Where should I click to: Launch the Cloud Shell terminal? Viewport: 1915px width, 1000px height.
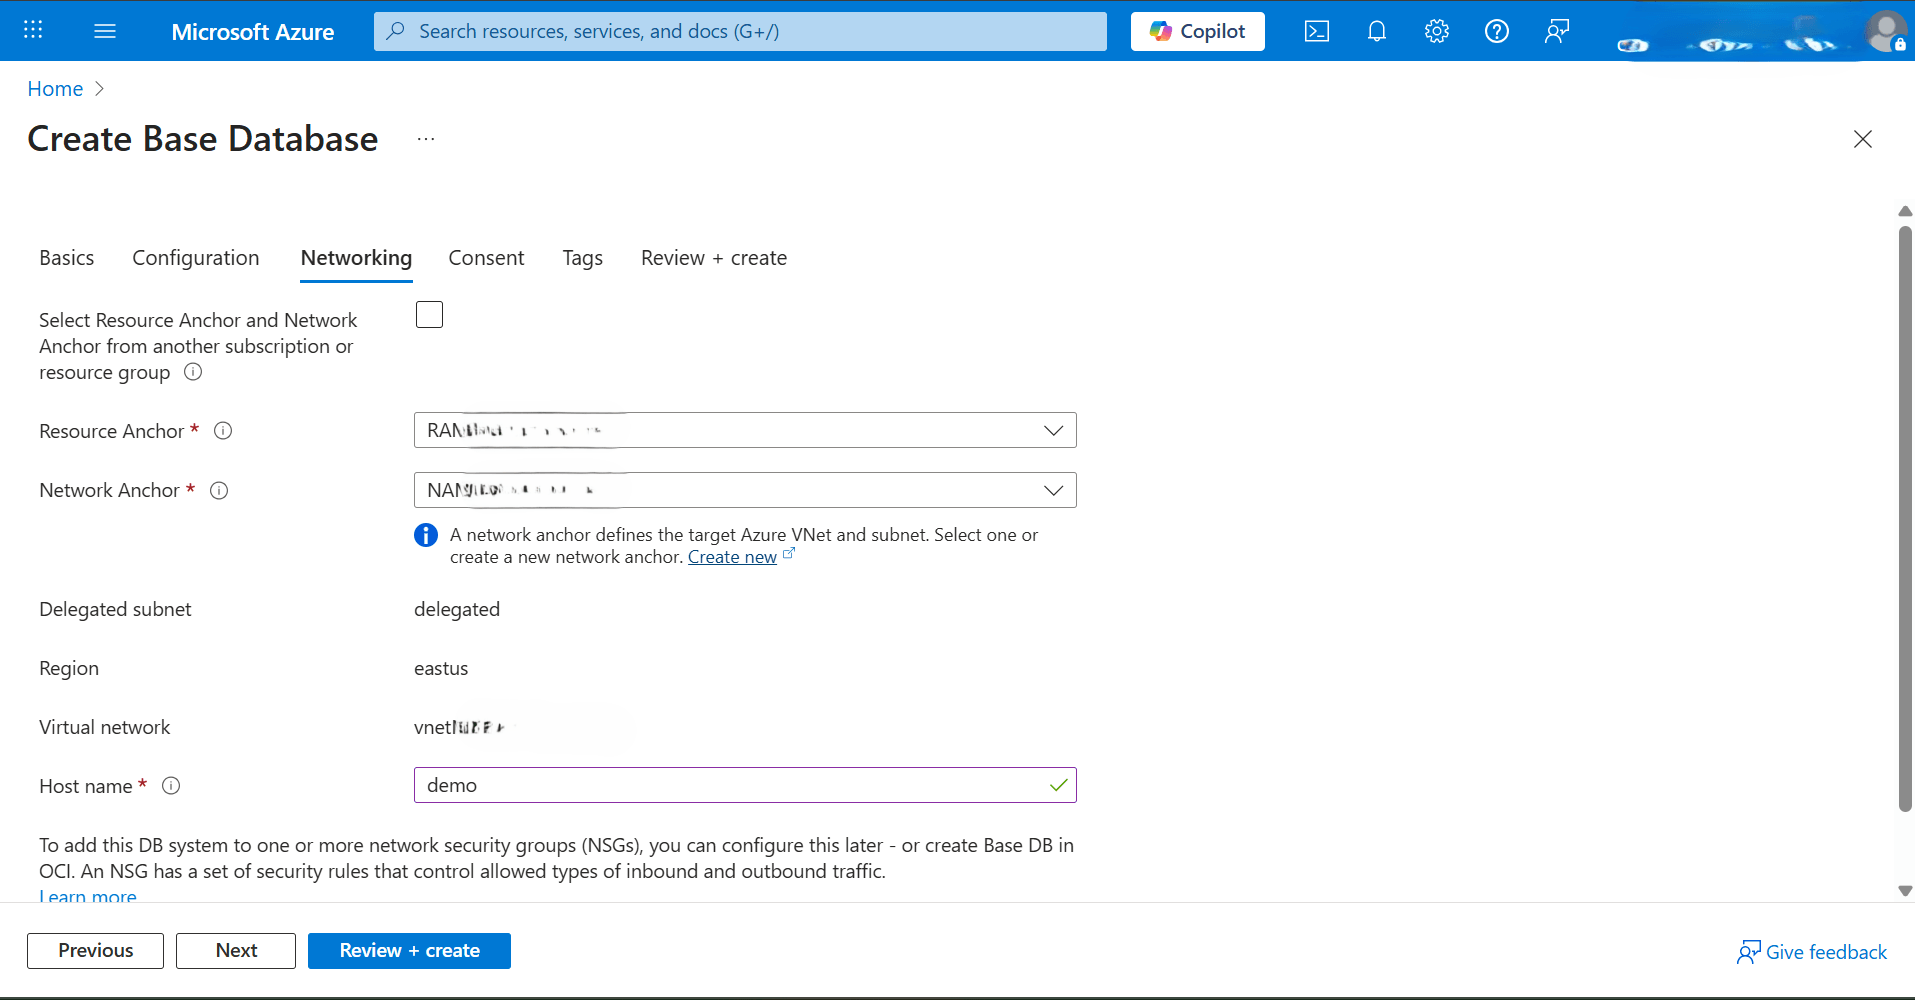tap(1317, 31)
